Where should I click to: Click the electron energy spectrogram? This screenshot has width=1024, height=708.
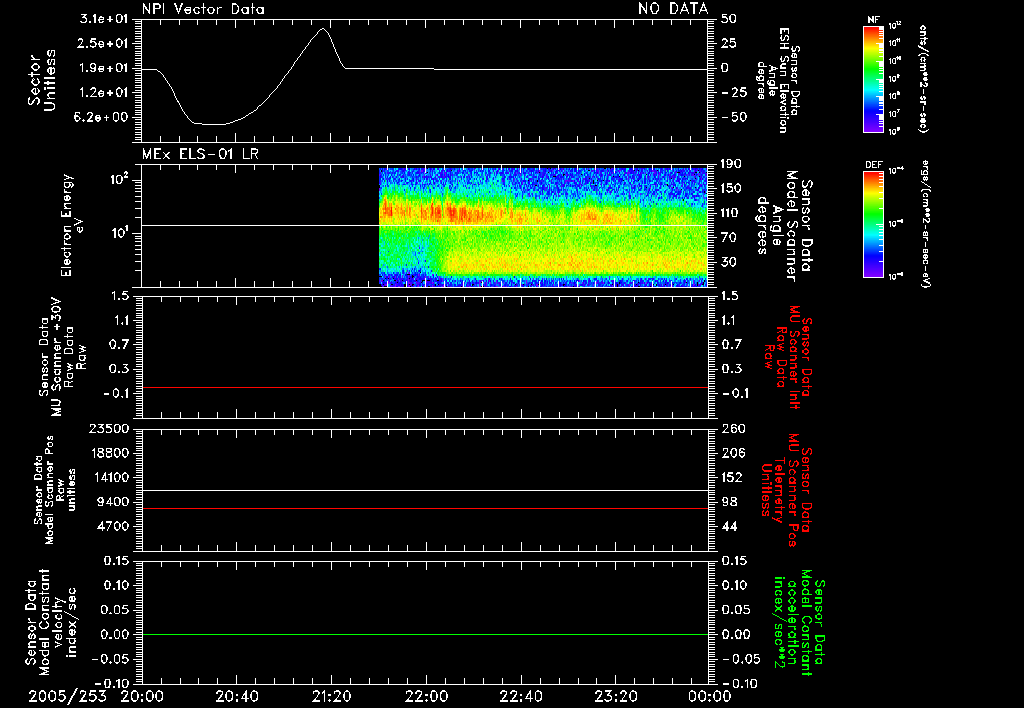tap(543, 227)
